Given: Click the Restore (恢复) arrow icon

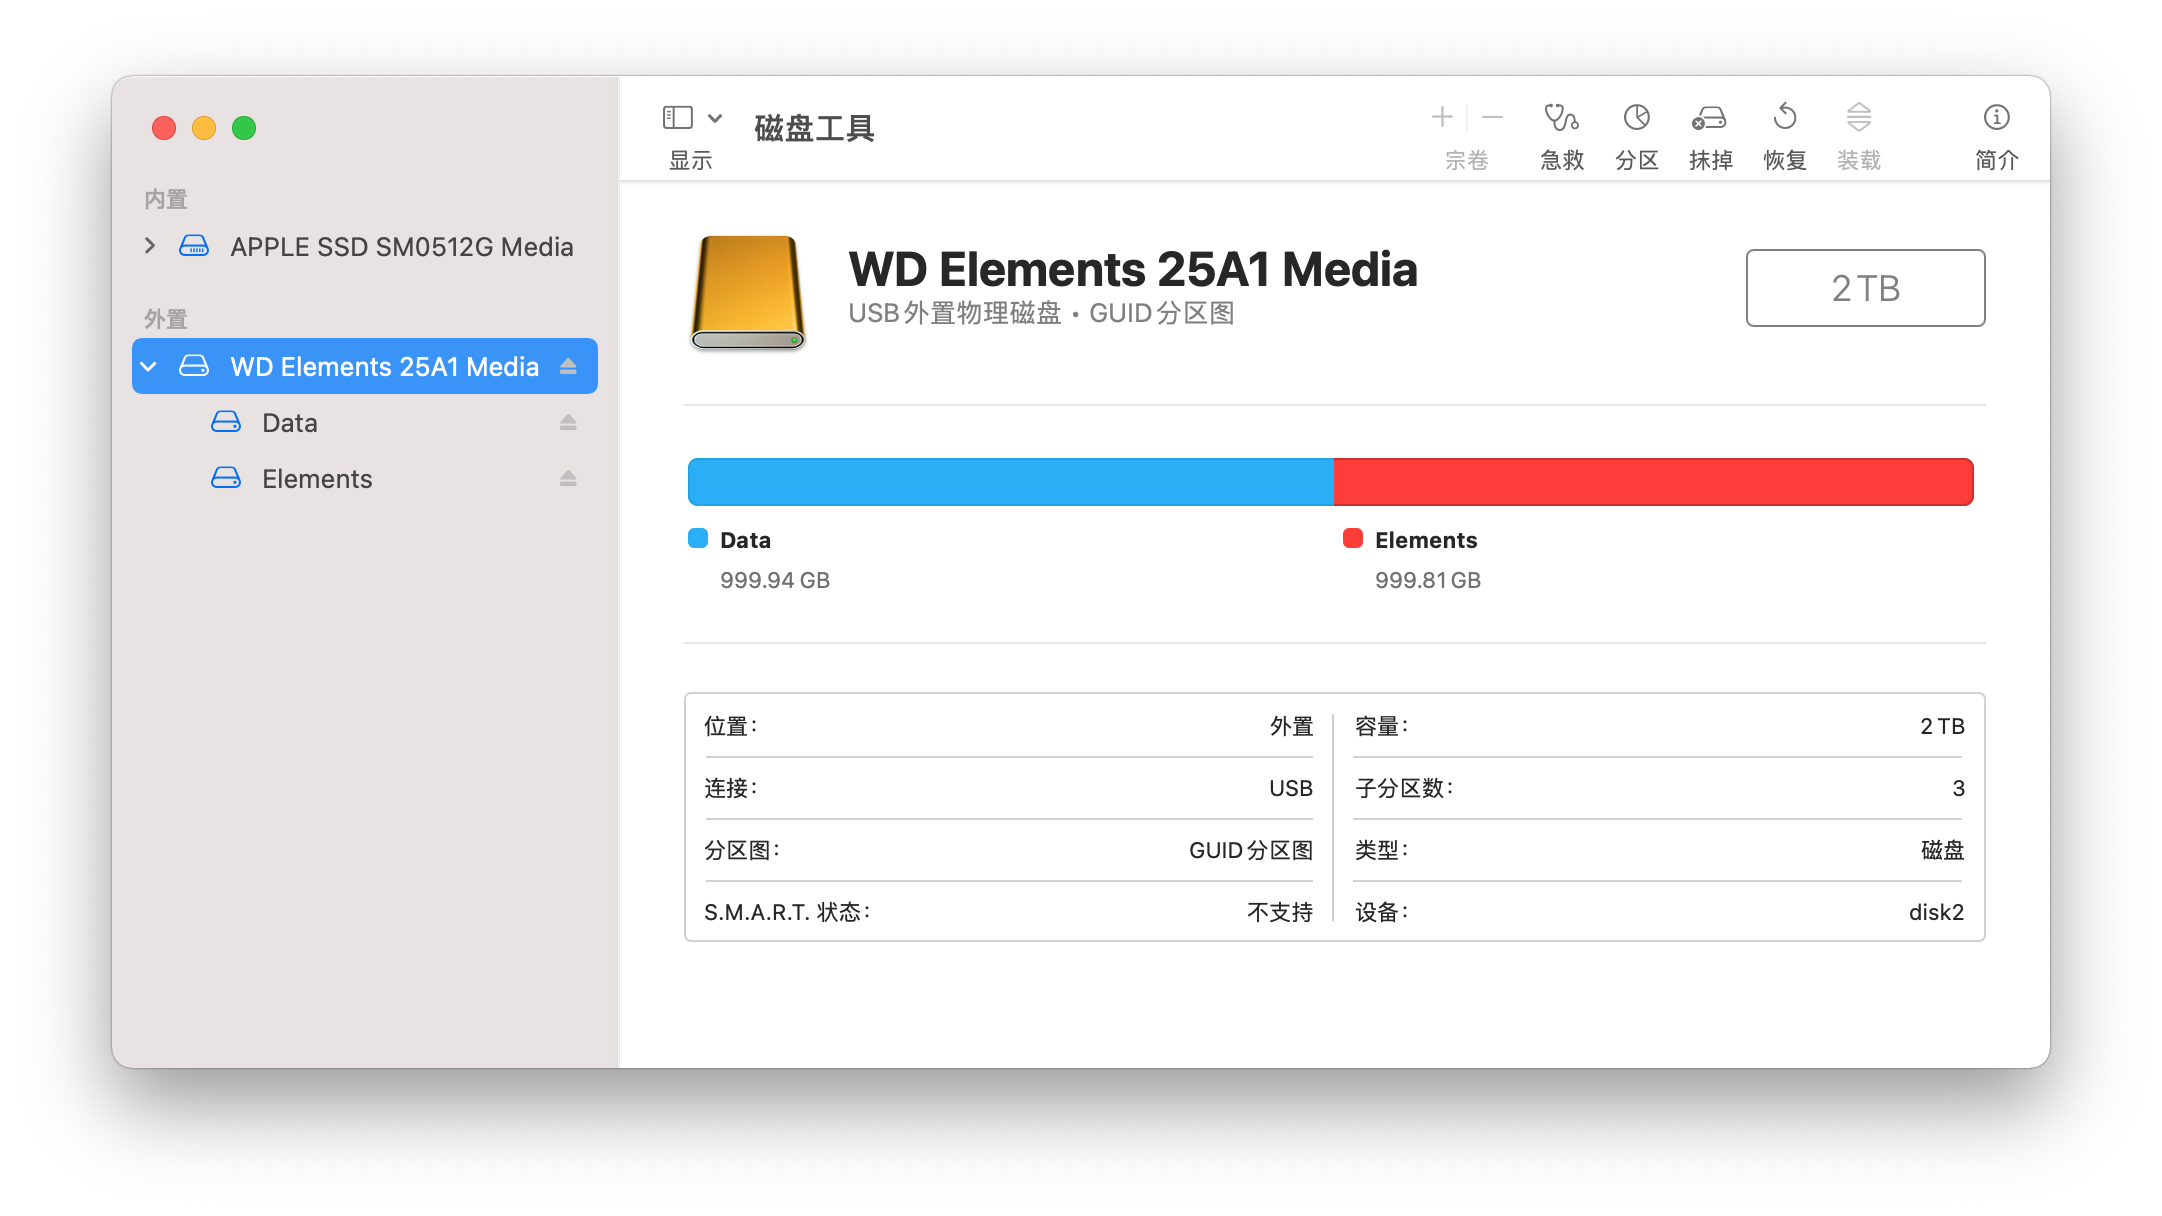Looking at the screenshot, I should [1784, 118].
